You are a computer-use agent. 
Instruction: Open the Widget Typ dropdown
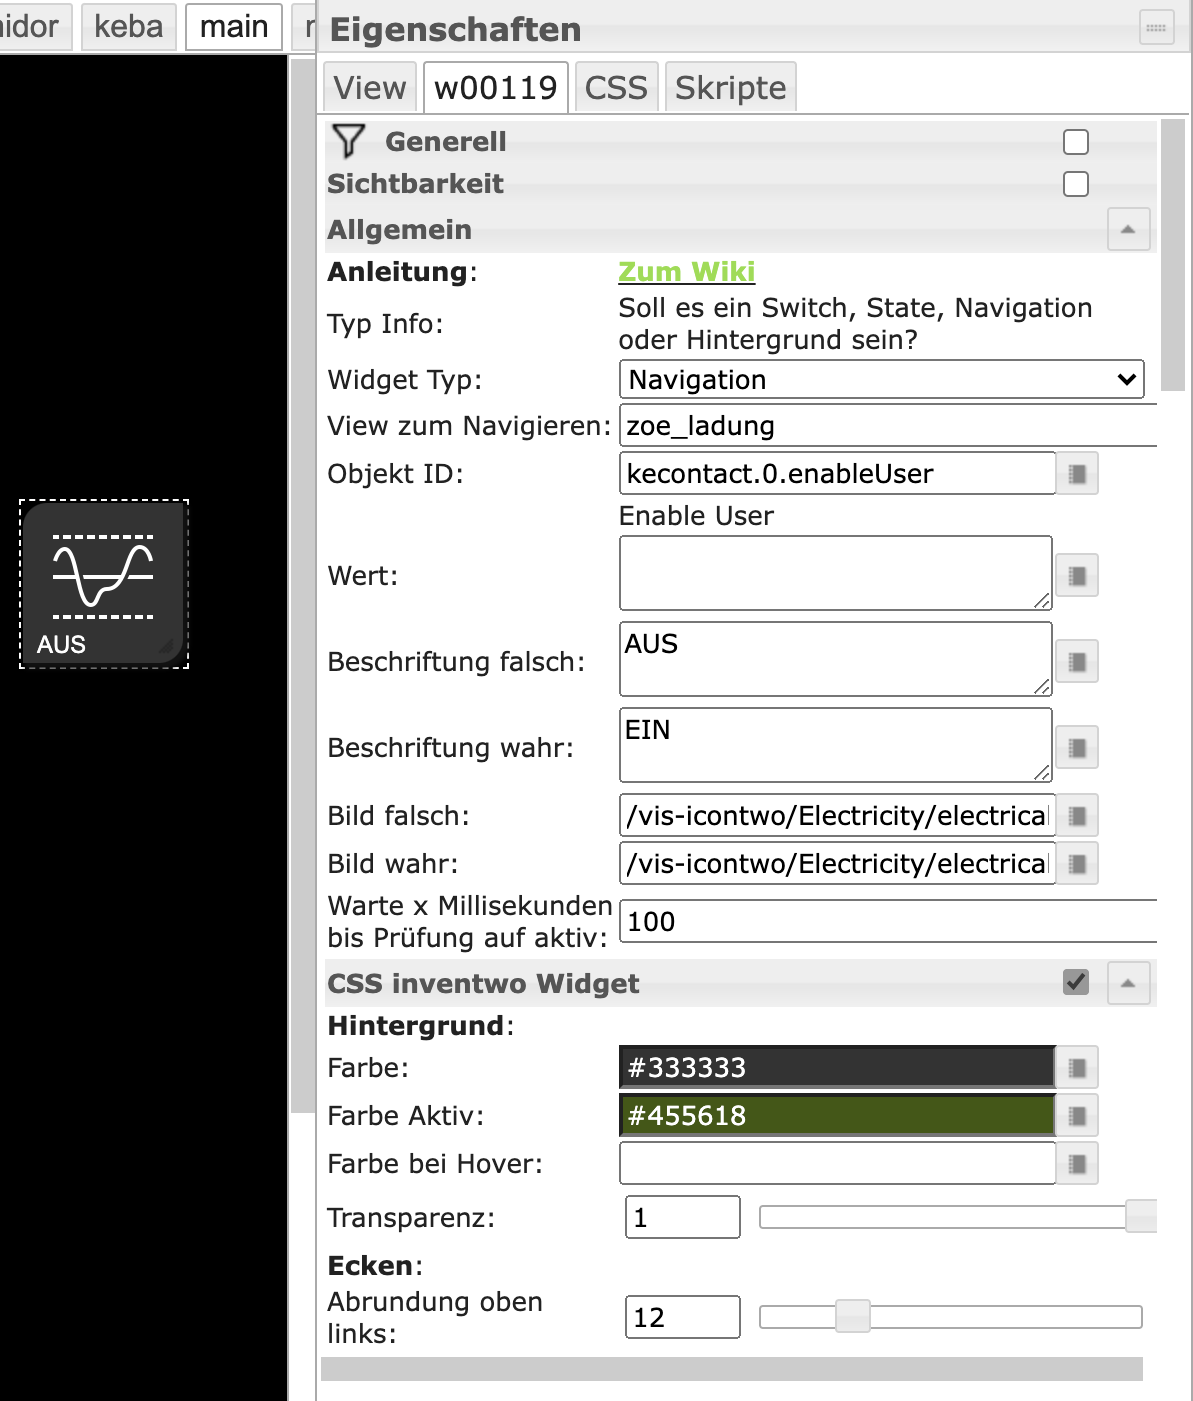pos(881,380)
